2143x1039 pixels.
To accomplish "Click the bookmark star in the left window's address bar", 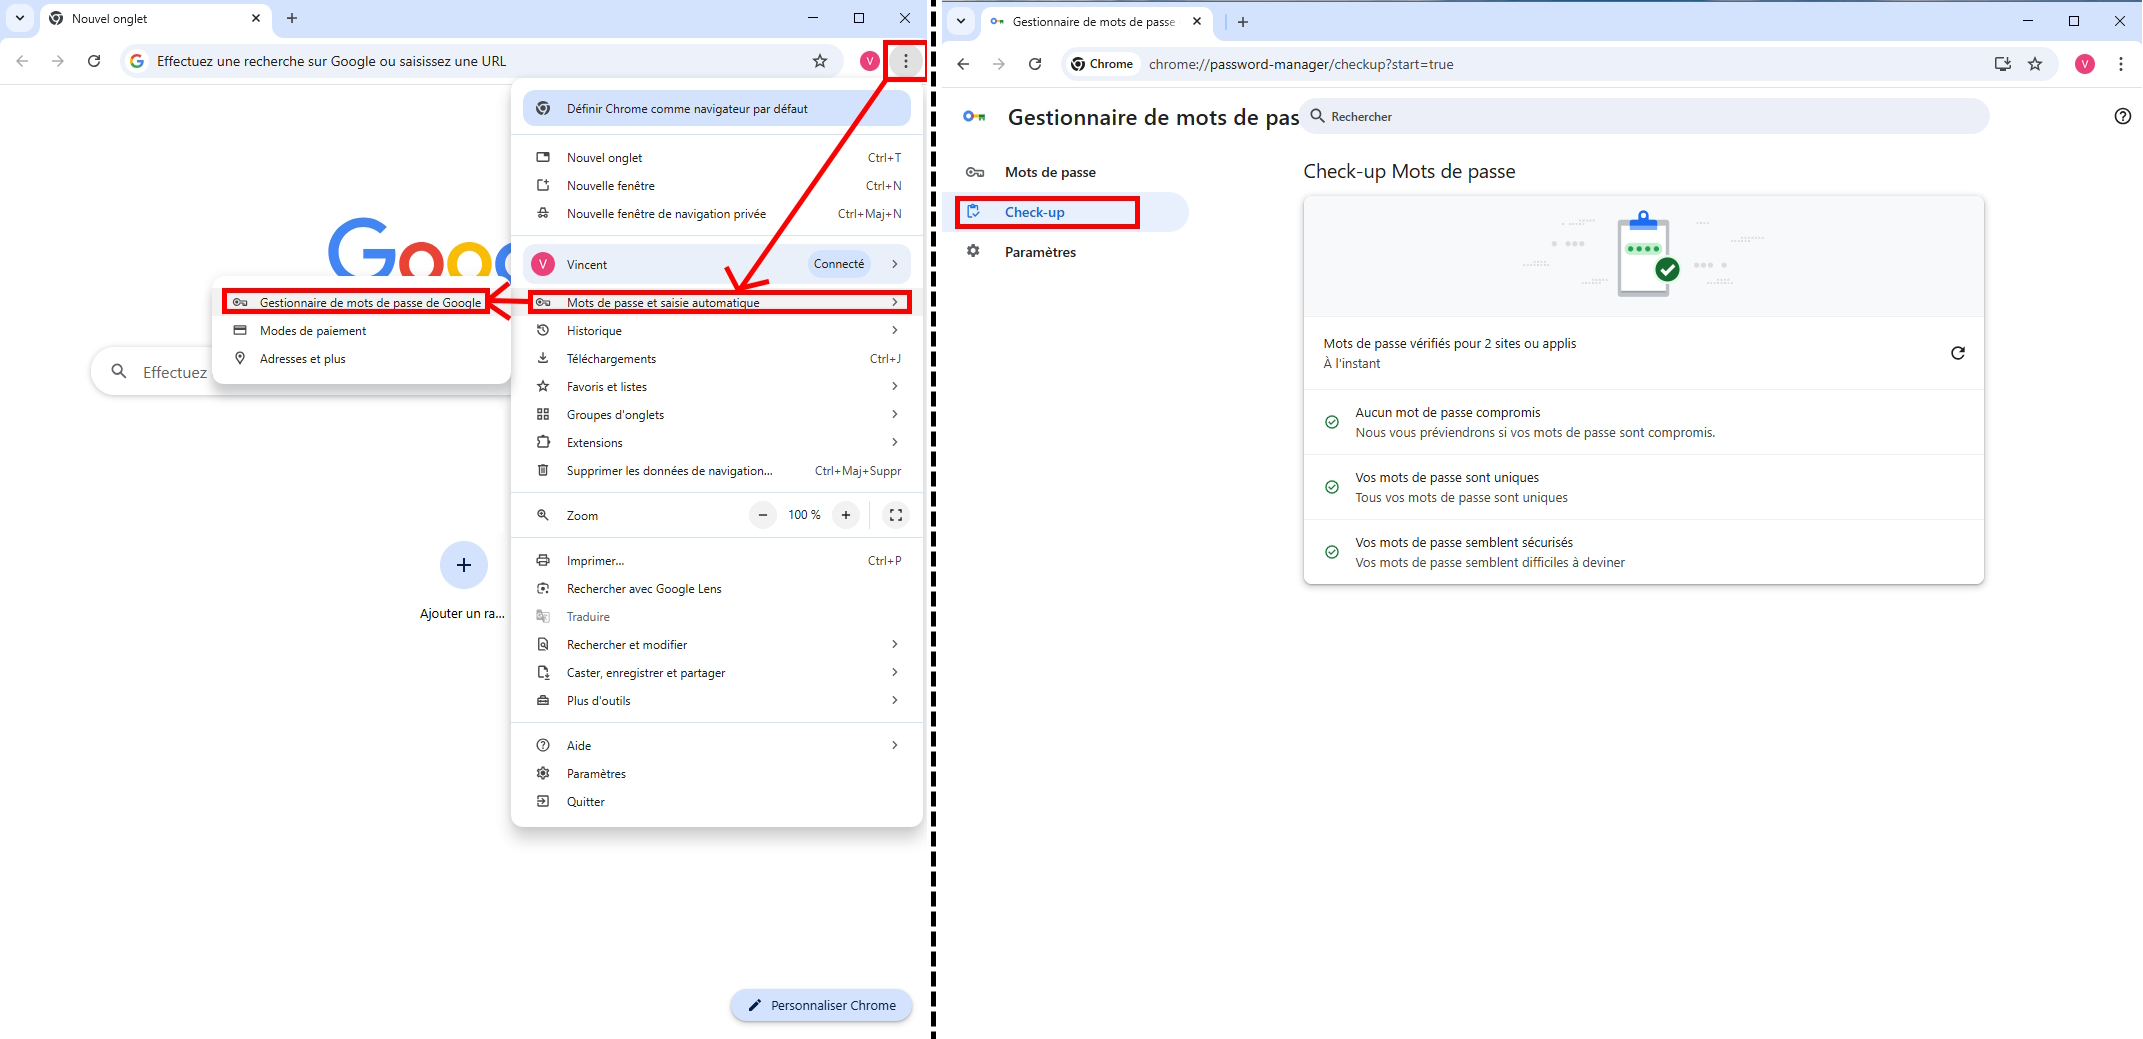I will [x=820, y=61].
